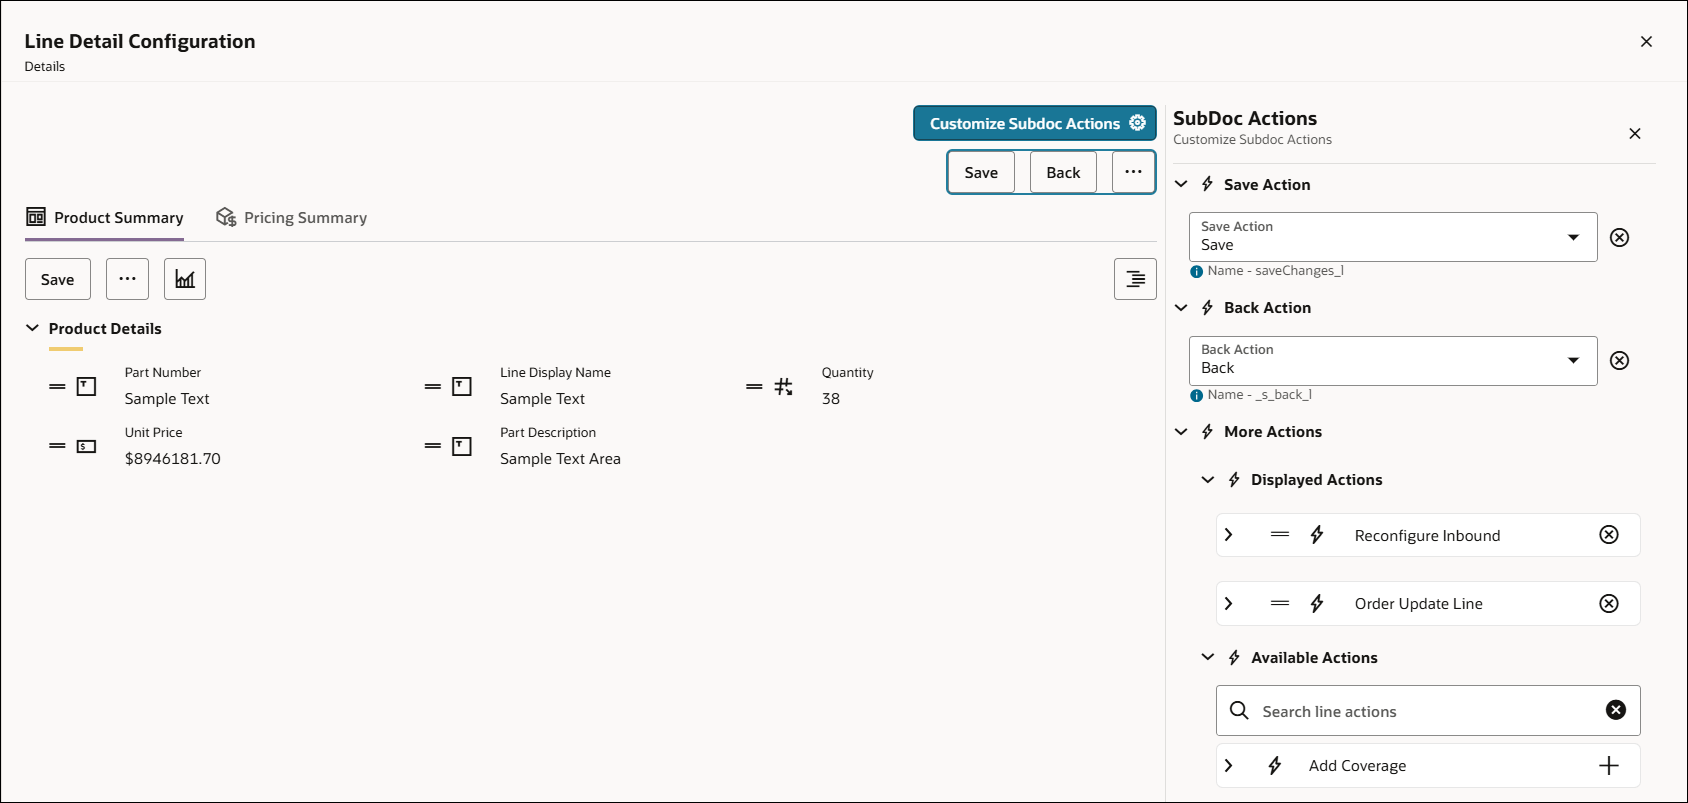
Task: Click the outline layout icon button
Action: [x=1135, y=279]
